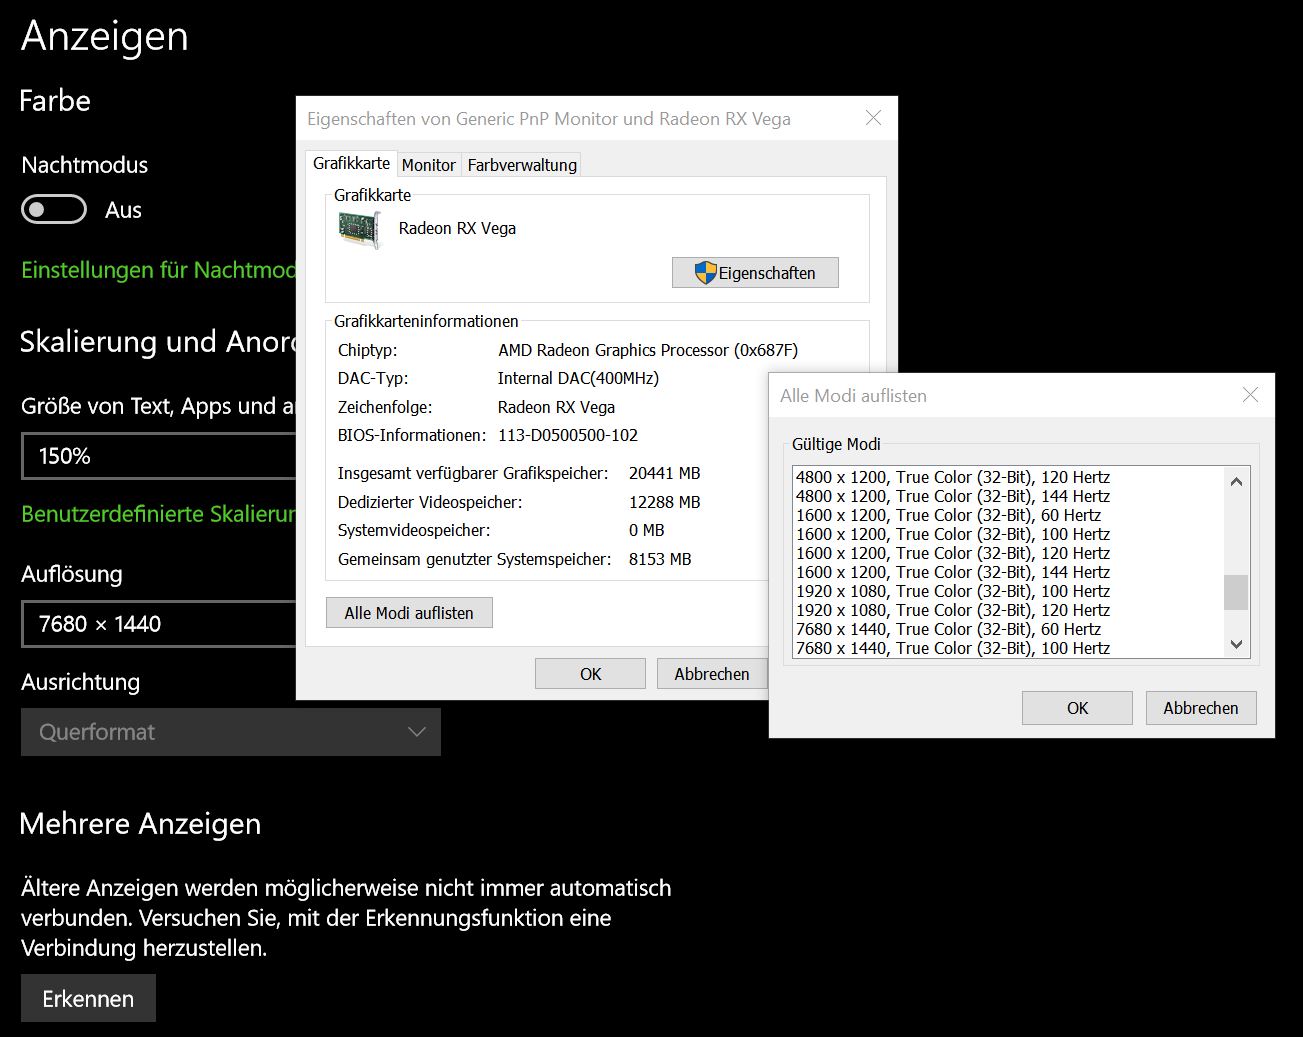Close the Eigenschaften von Generic PnP dialog
The height and width of the screenshot is (1037, 1303).
click(873, 118)
